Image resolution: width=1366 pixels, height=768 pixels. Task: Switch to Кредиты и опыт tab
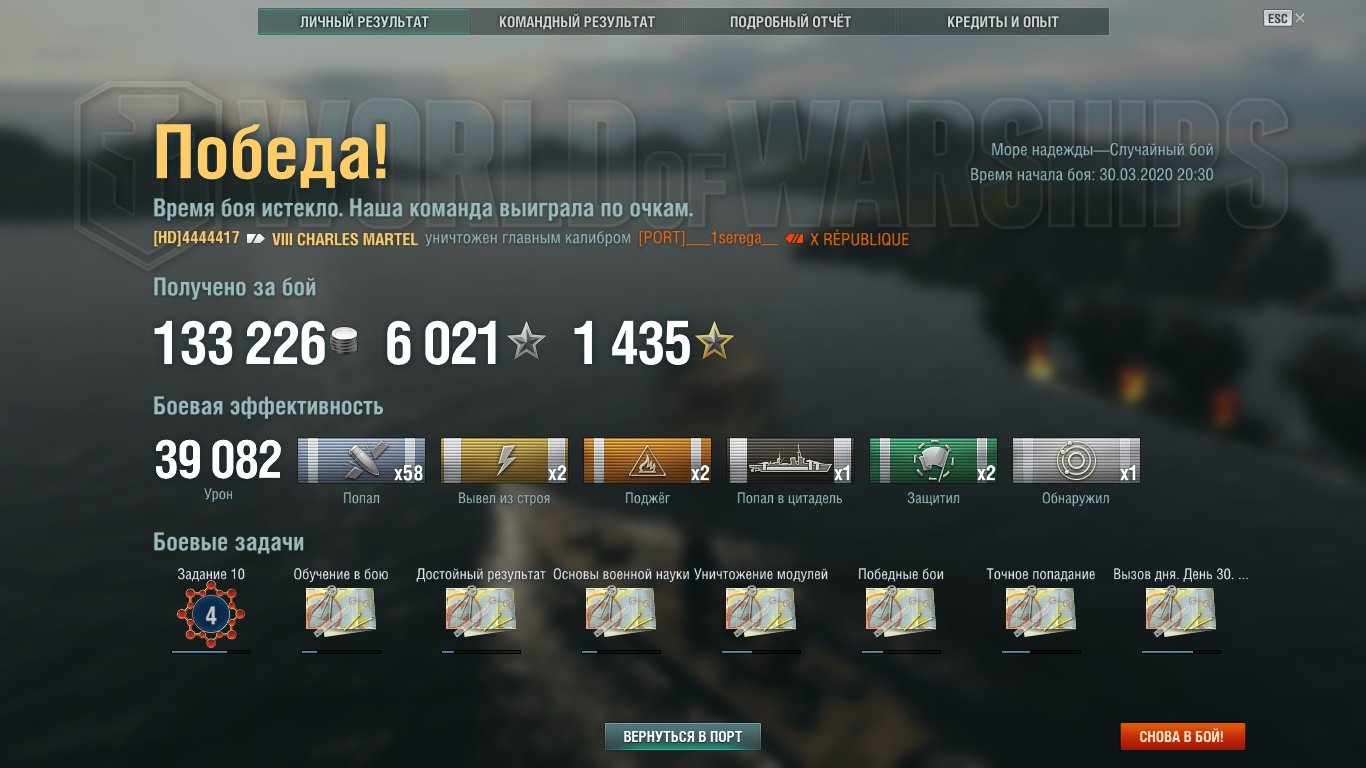click(x=1003, y=22)
